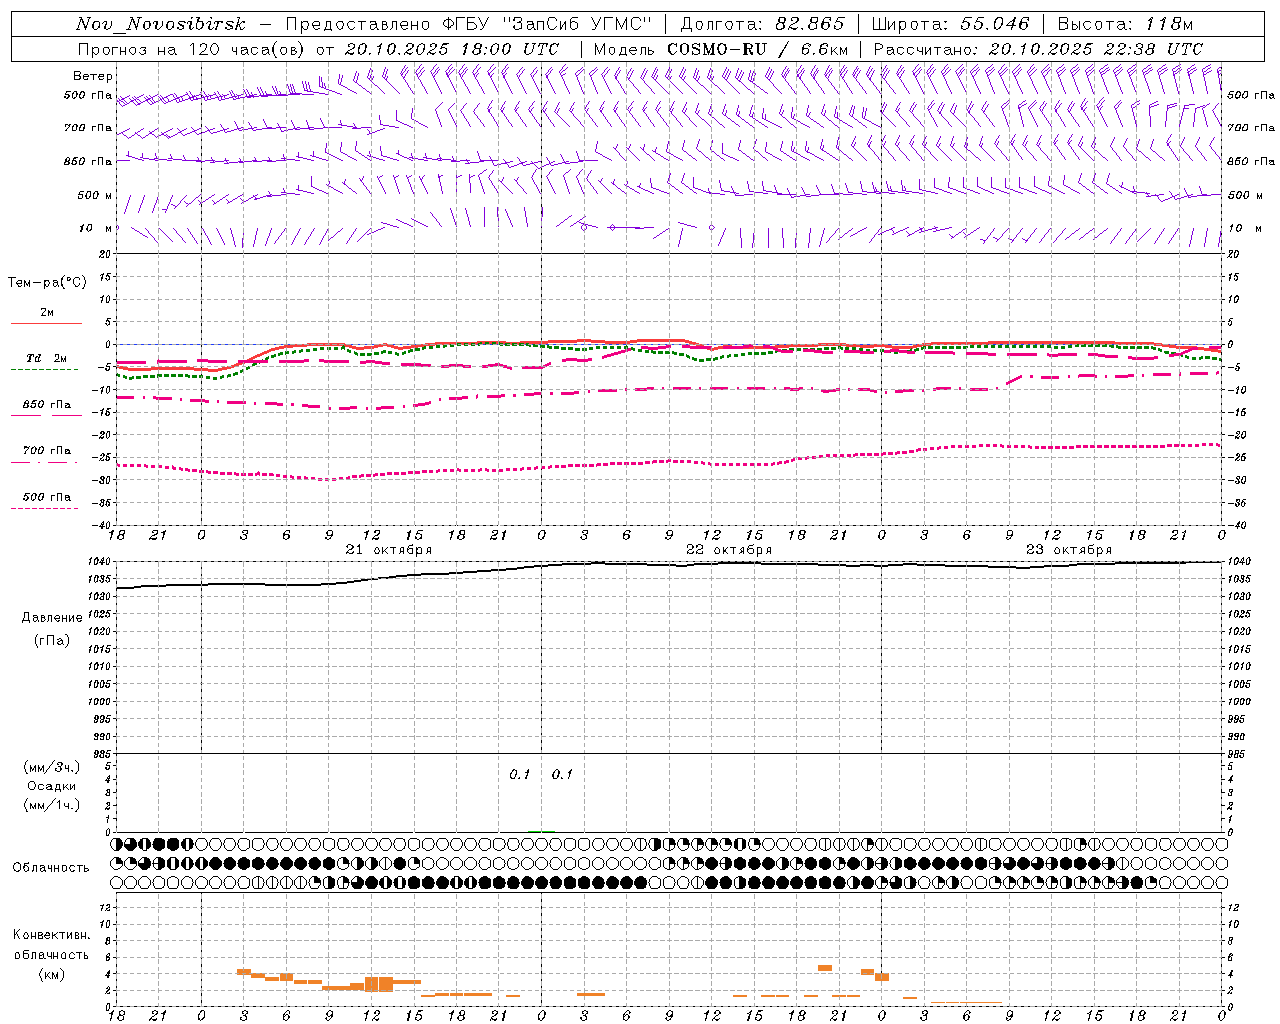Select the date label "23 октября"
The image size is (1280, 1024).
(x=1069, y=550)
